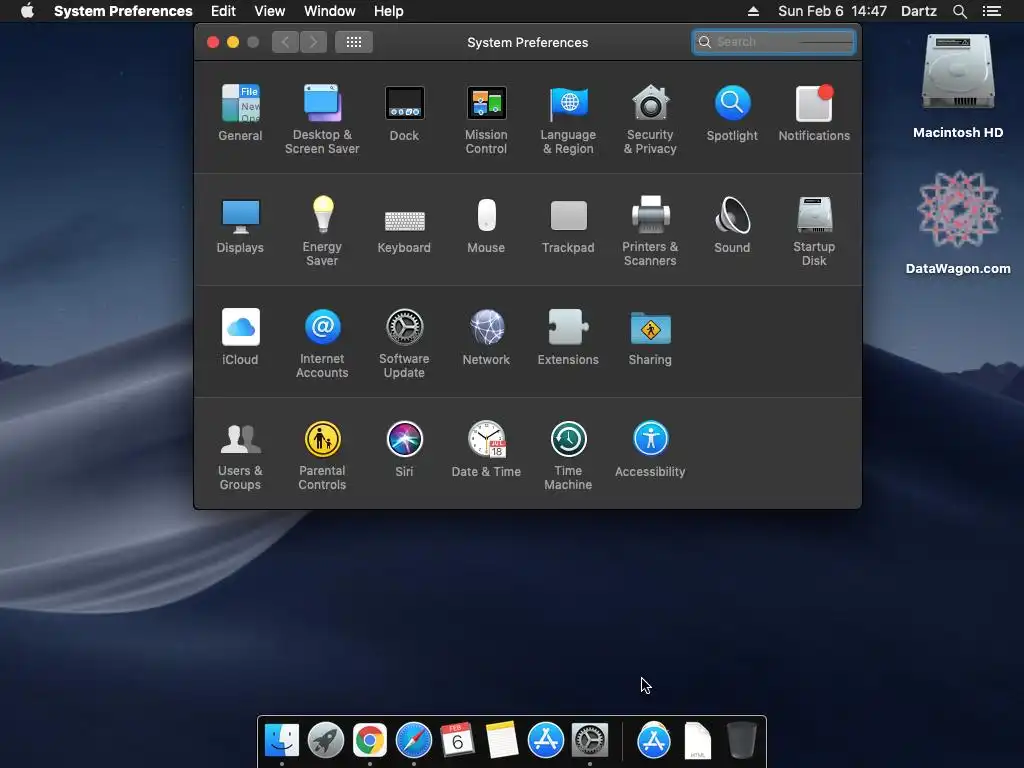This screenshot has width=1024, height=768.
Task: Open Accessibility preferences
Action: (x=650, y=449)
